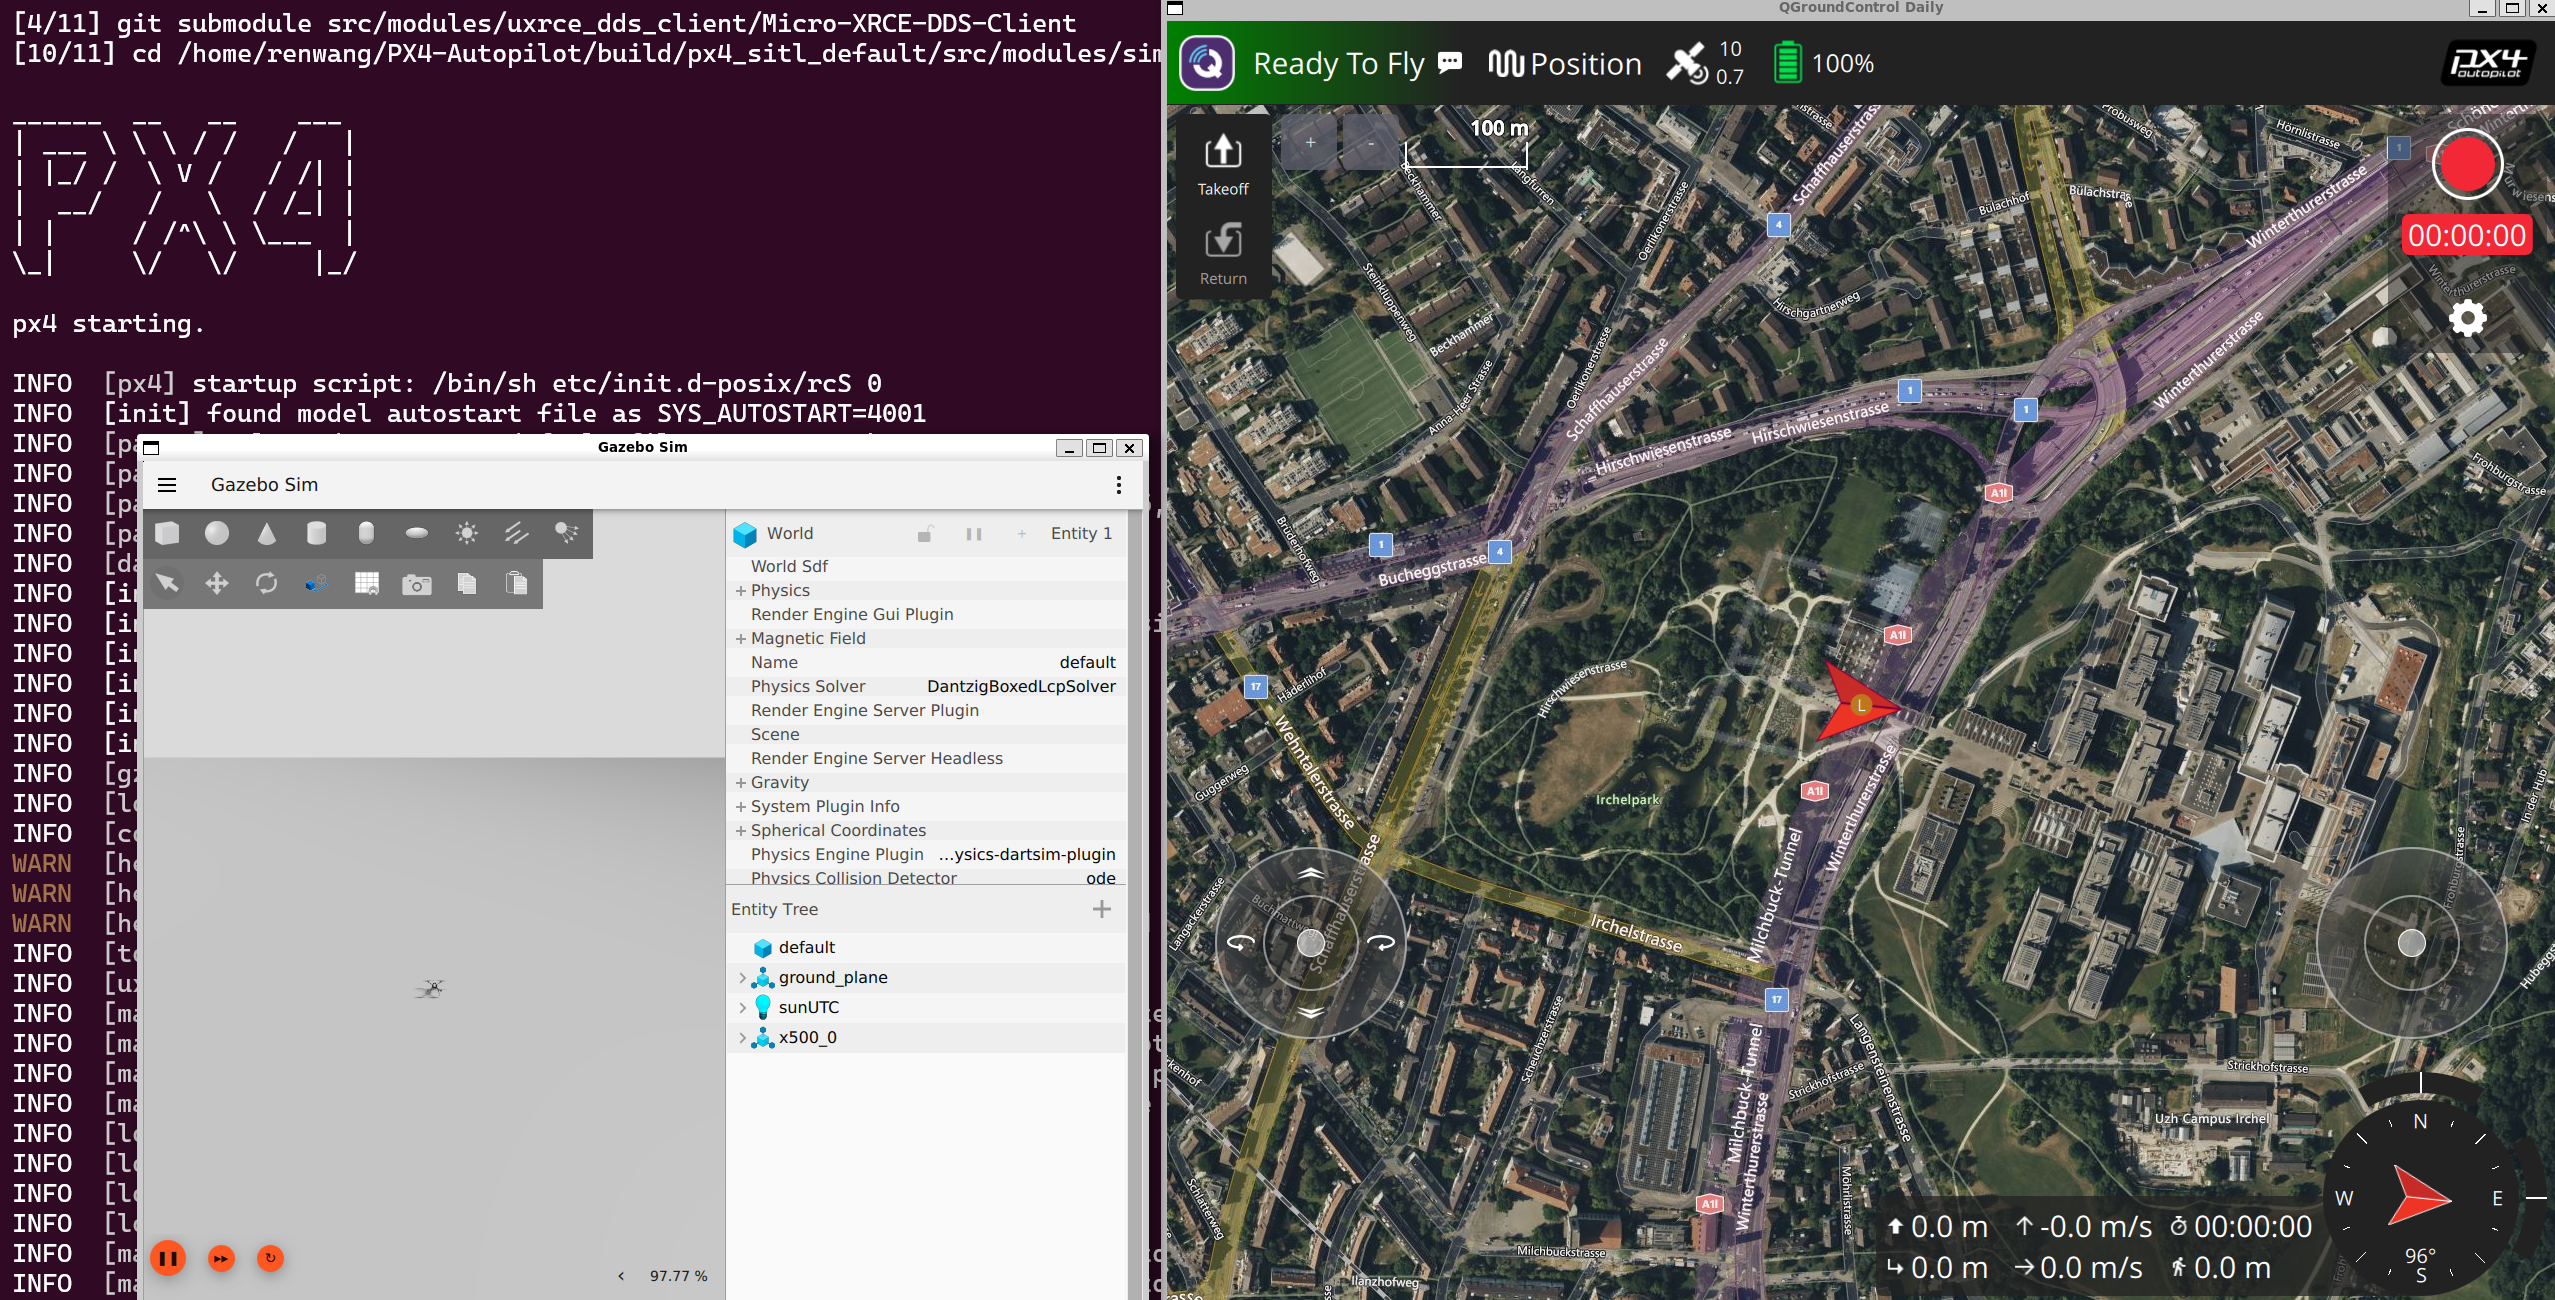Insert a capsule shape in Gazebo

pyautogui.click(x=367, y=533)
